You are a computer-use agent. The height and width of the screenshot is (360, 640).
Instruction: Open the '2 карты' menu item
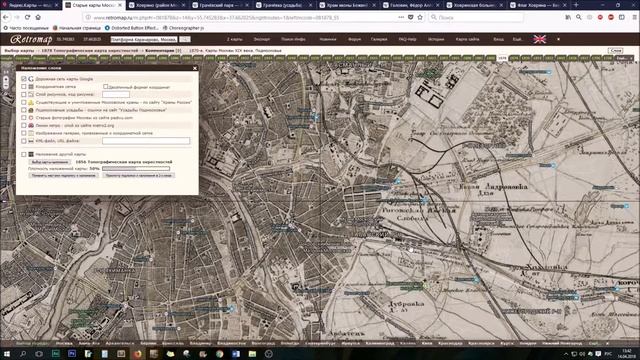(234, 39)
